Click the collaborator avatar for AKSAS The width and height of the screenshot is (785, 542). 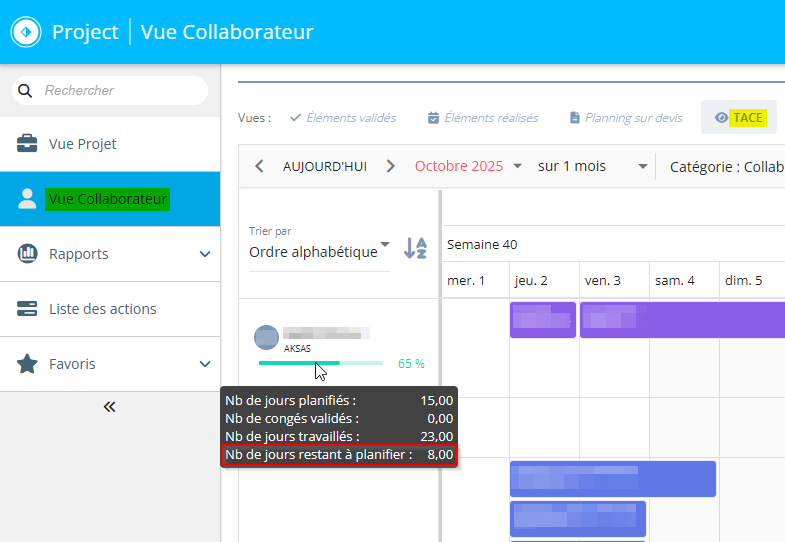point(266,337)
